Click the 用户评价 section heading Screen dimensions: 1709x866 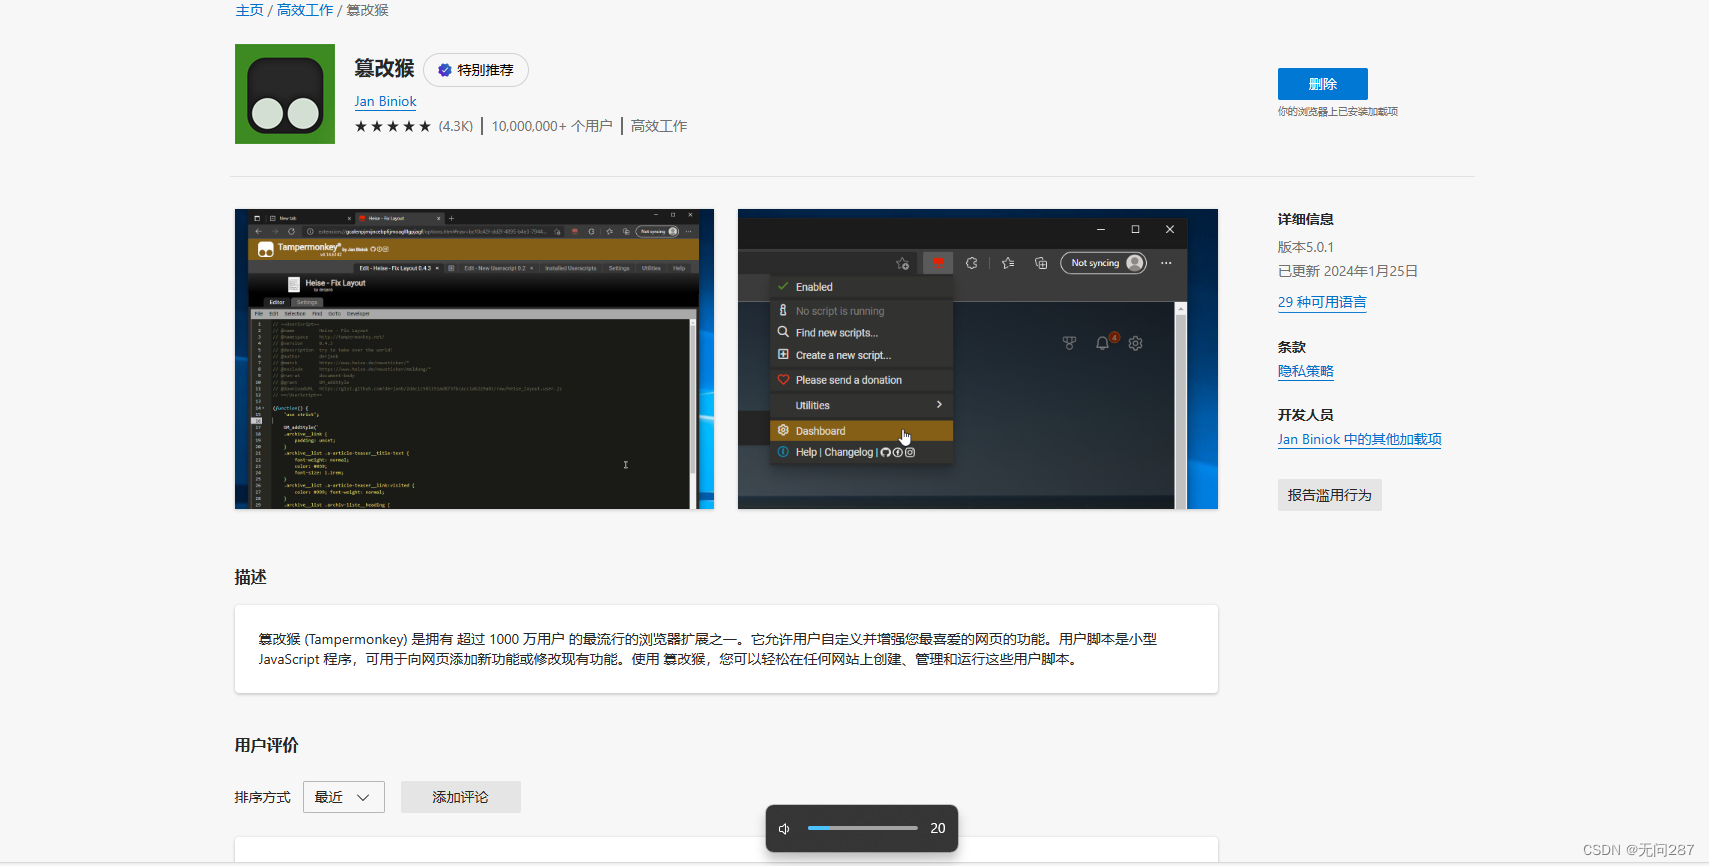tap(266, 745)
